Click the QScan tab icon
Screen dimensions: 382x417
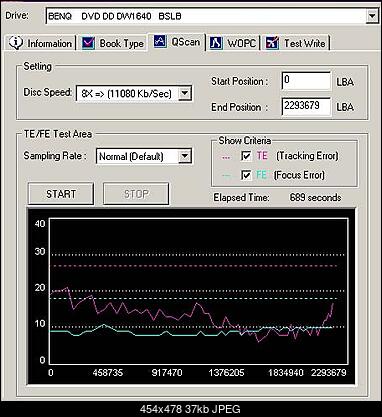click(x=160, y=41)
